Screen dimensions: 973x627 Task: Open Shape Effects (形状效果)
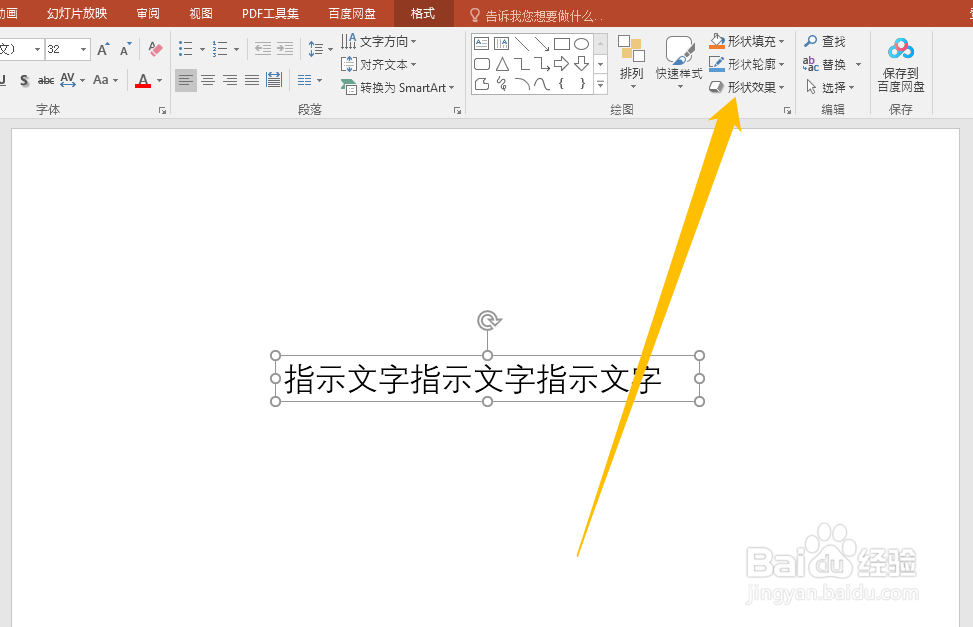coord(747,86)
